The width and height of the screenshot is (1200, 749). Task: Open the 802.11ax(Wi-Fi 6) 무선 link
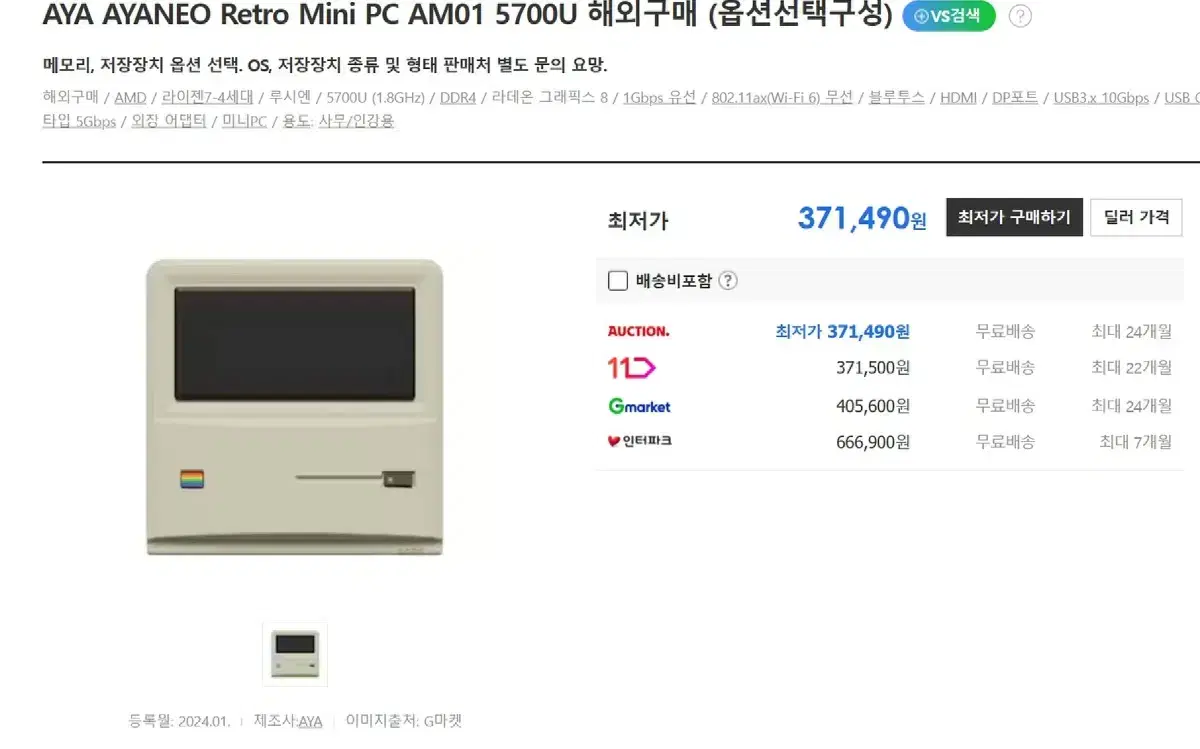point(782,98)
